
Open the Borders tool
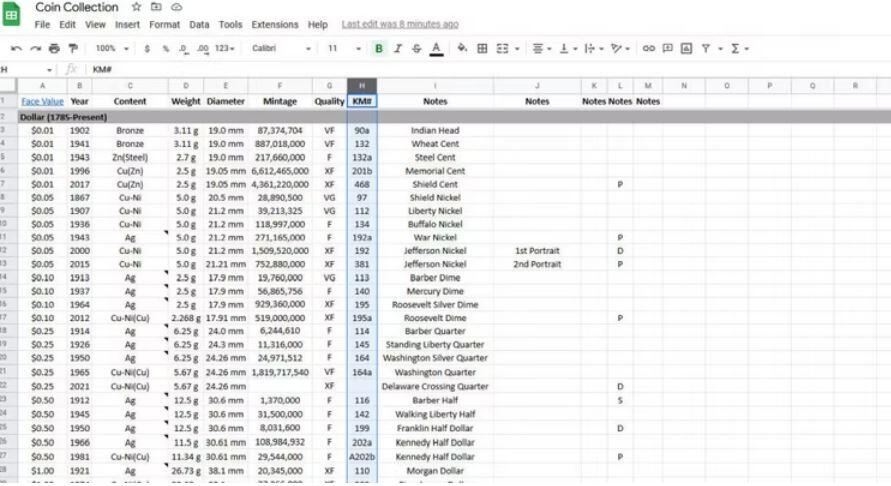click(x=482, y=48)
